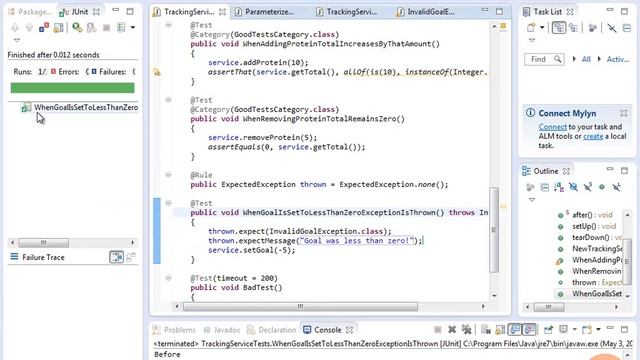Toggle Focus on Active Task in Outline
The height and width of the screenshot is (360, 640).
(x=530, y=187)
